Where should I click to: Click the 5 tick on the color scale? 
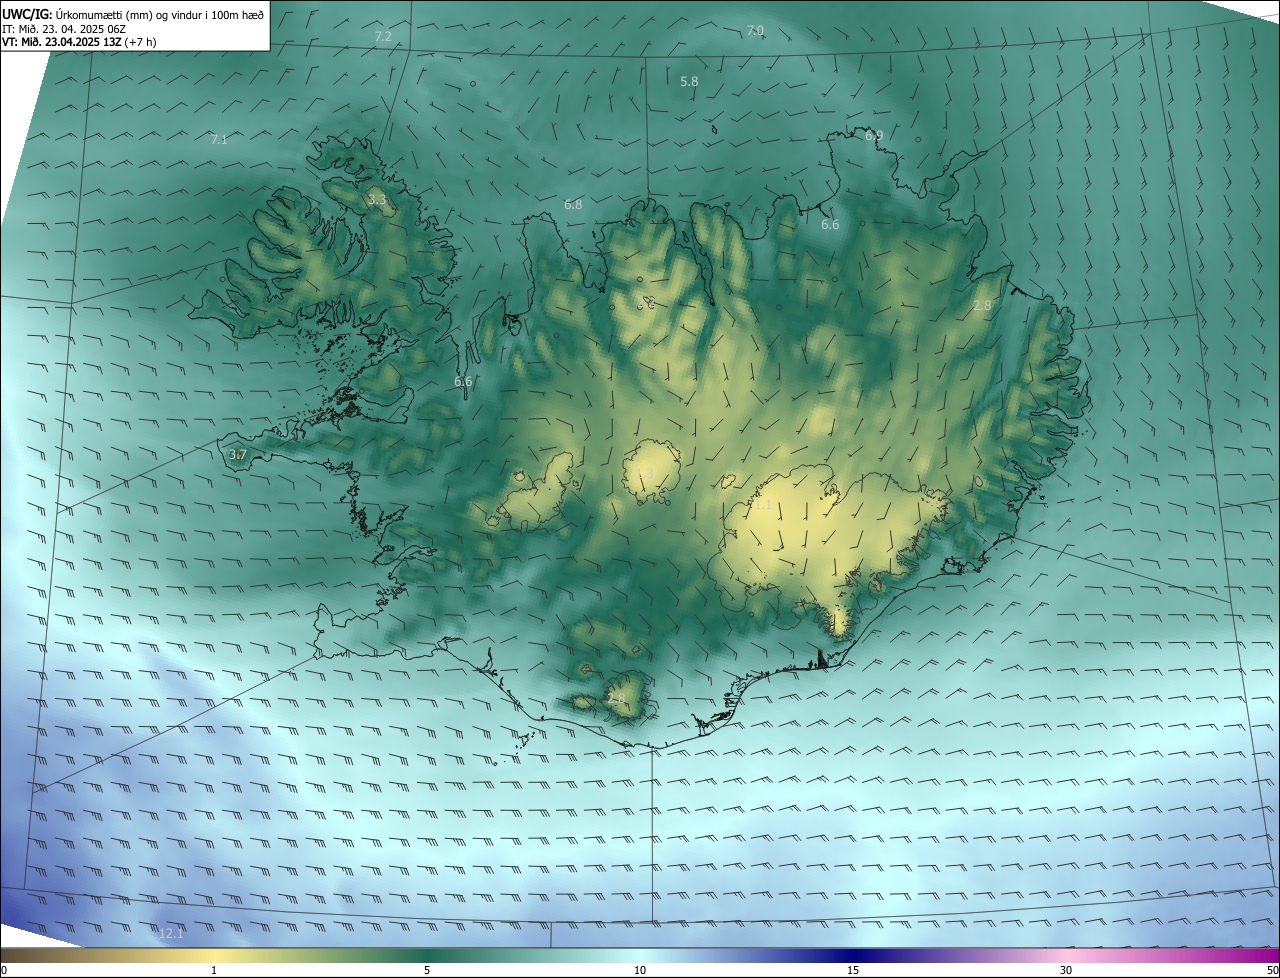pos(427,970)
